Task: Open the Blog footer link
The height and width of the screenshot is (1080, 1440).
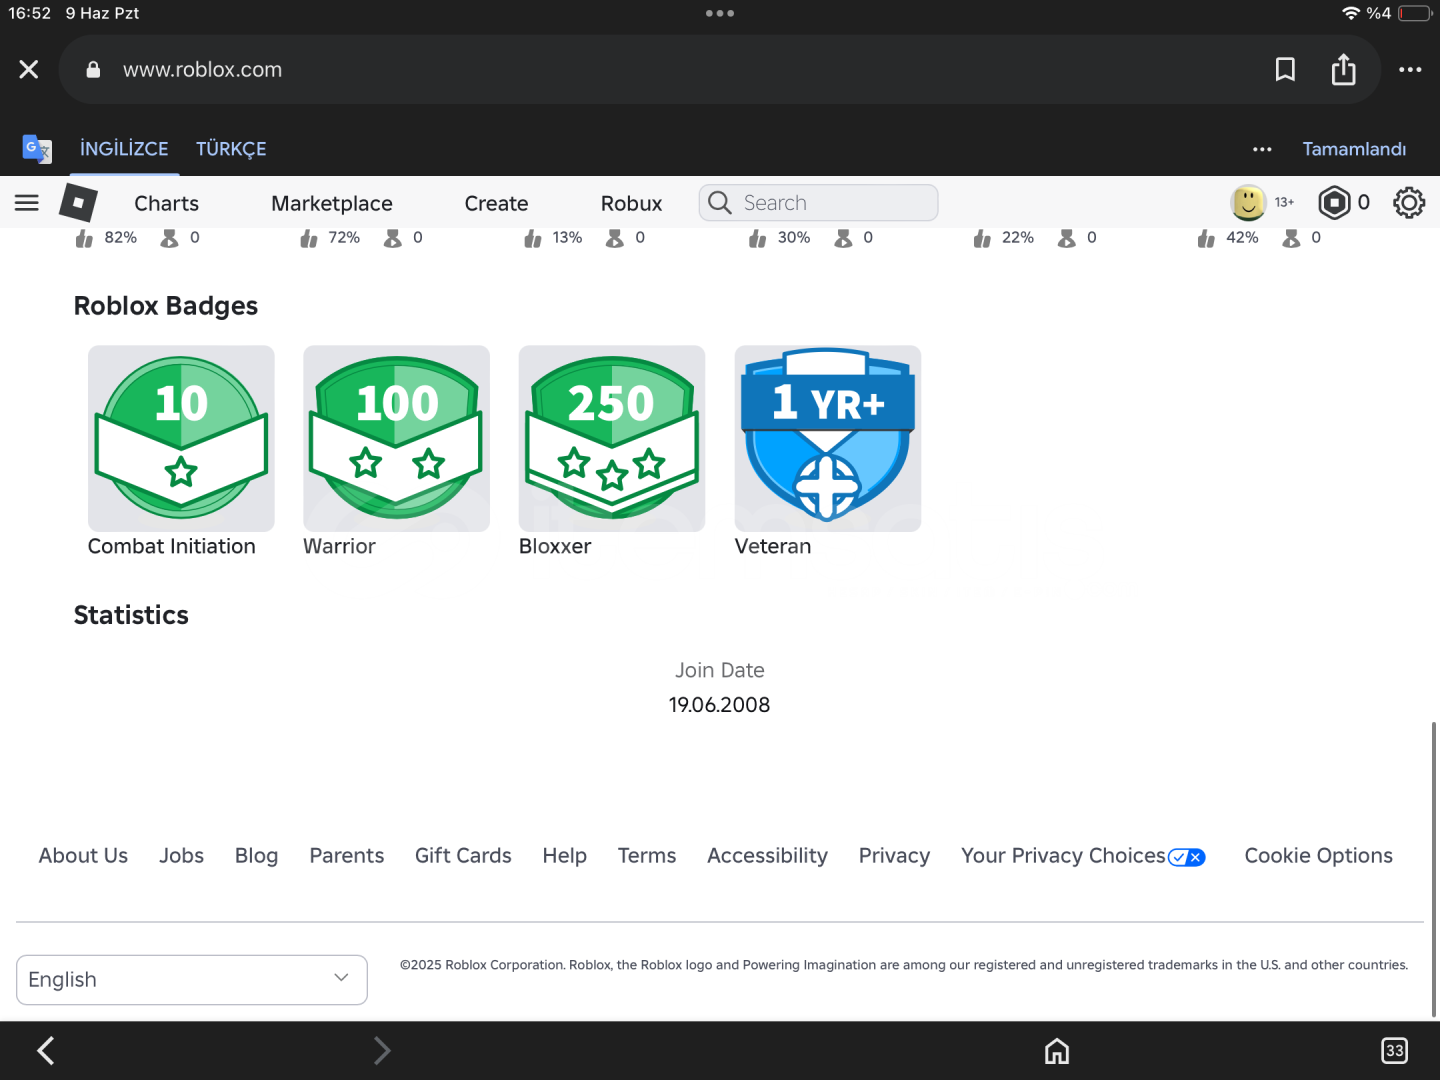Action: click(x=256, y=856)
